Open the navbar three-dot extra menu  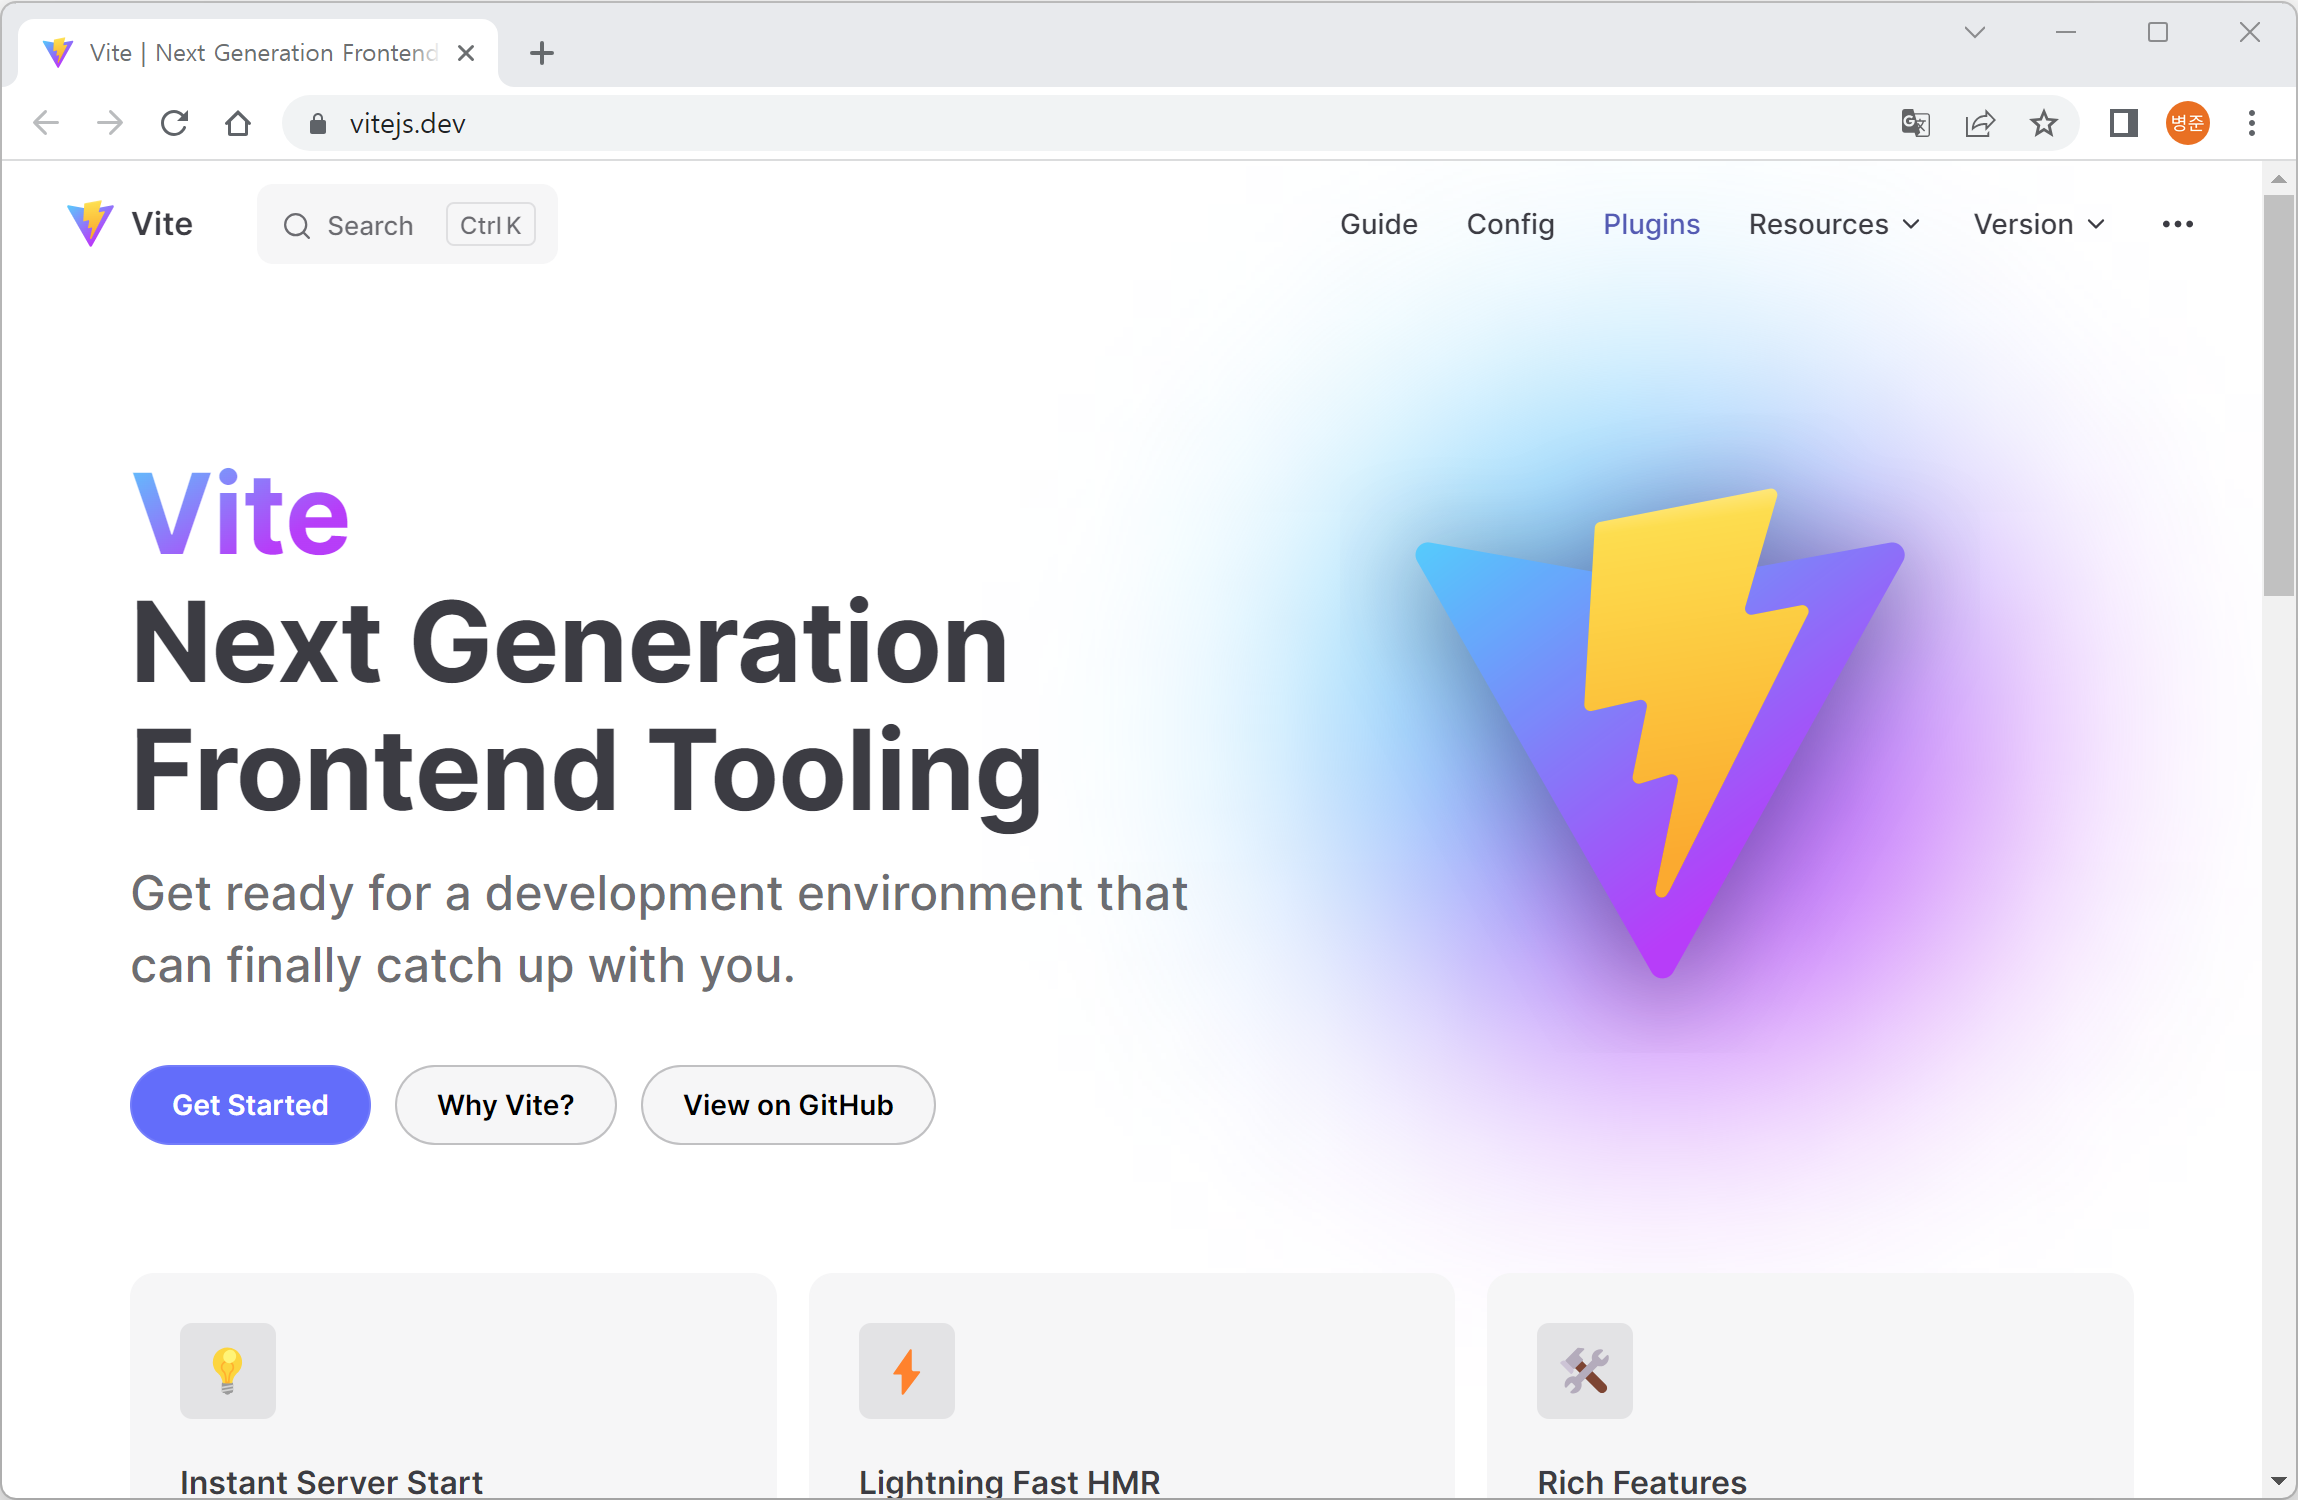[x=2177, y=224]
